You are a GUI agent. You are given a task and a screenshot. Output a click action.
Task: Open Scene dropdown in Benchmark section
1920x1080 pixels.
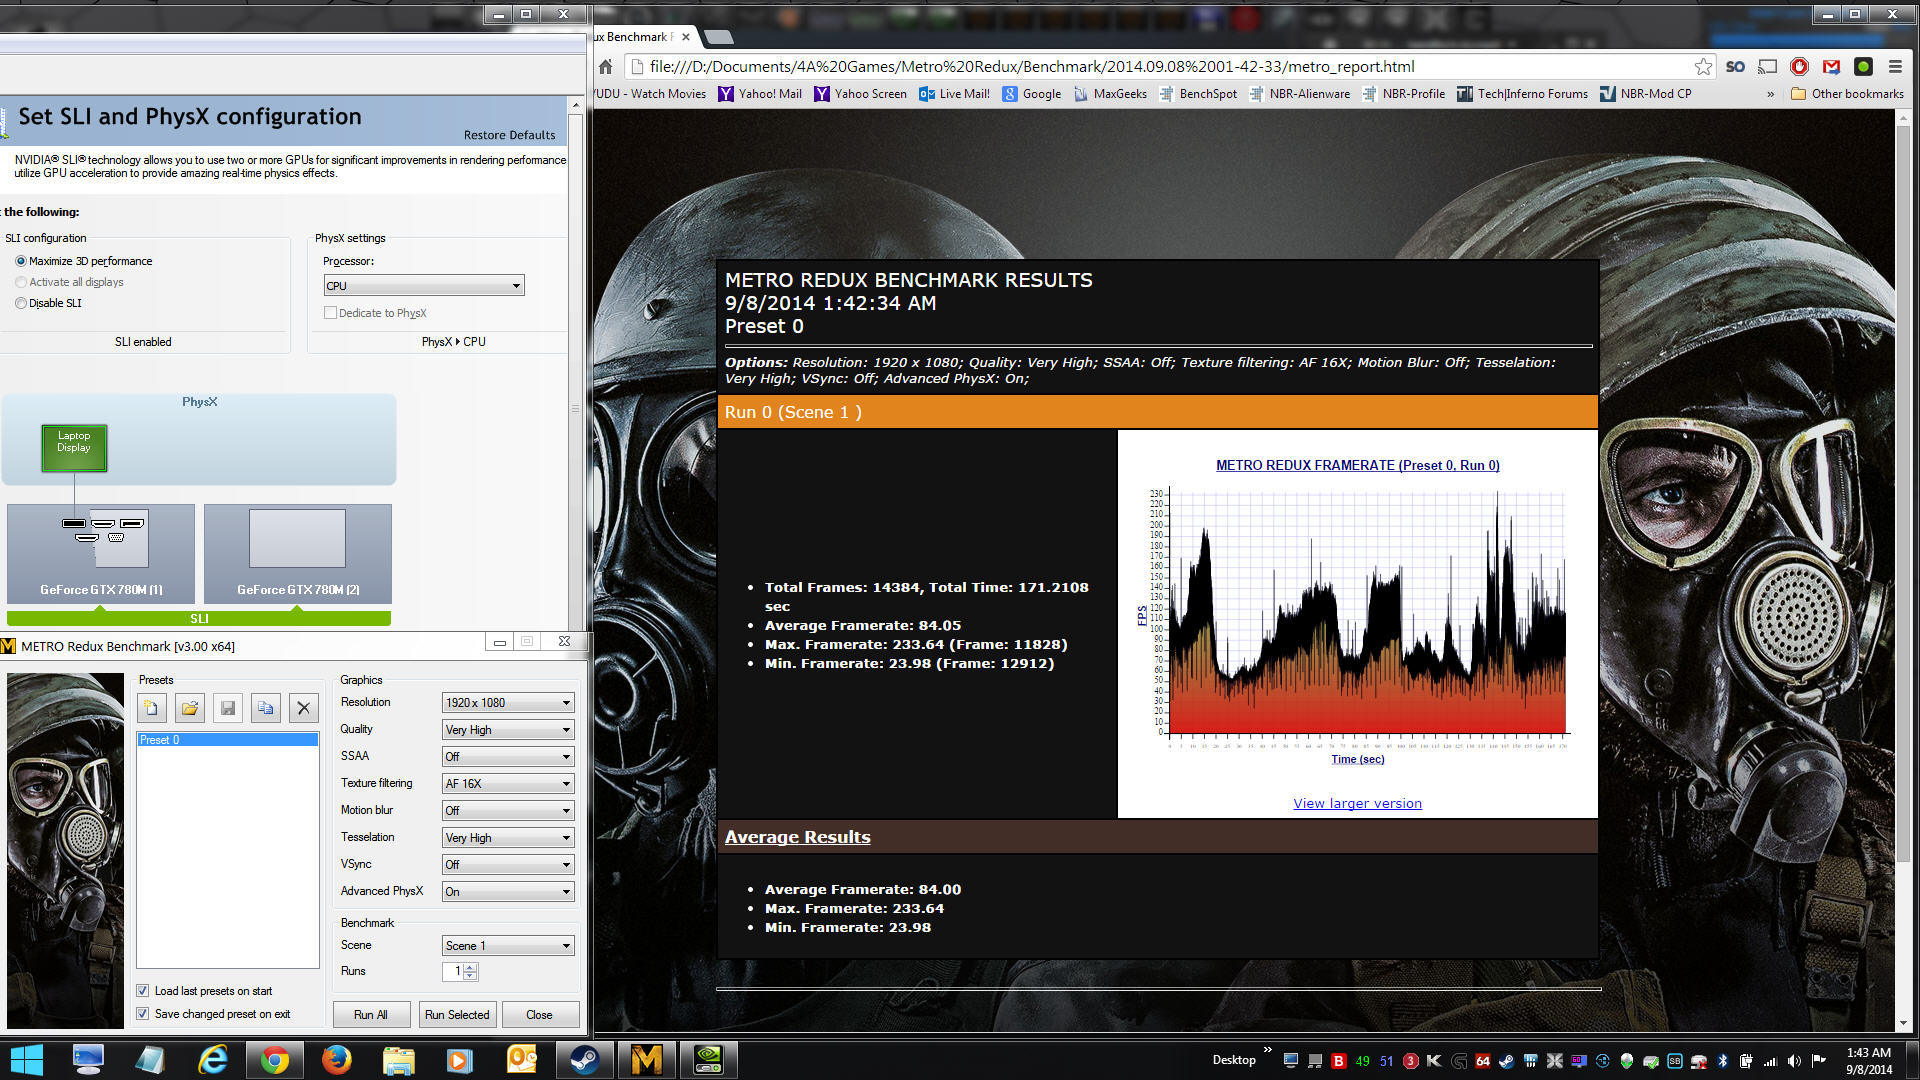508,946
